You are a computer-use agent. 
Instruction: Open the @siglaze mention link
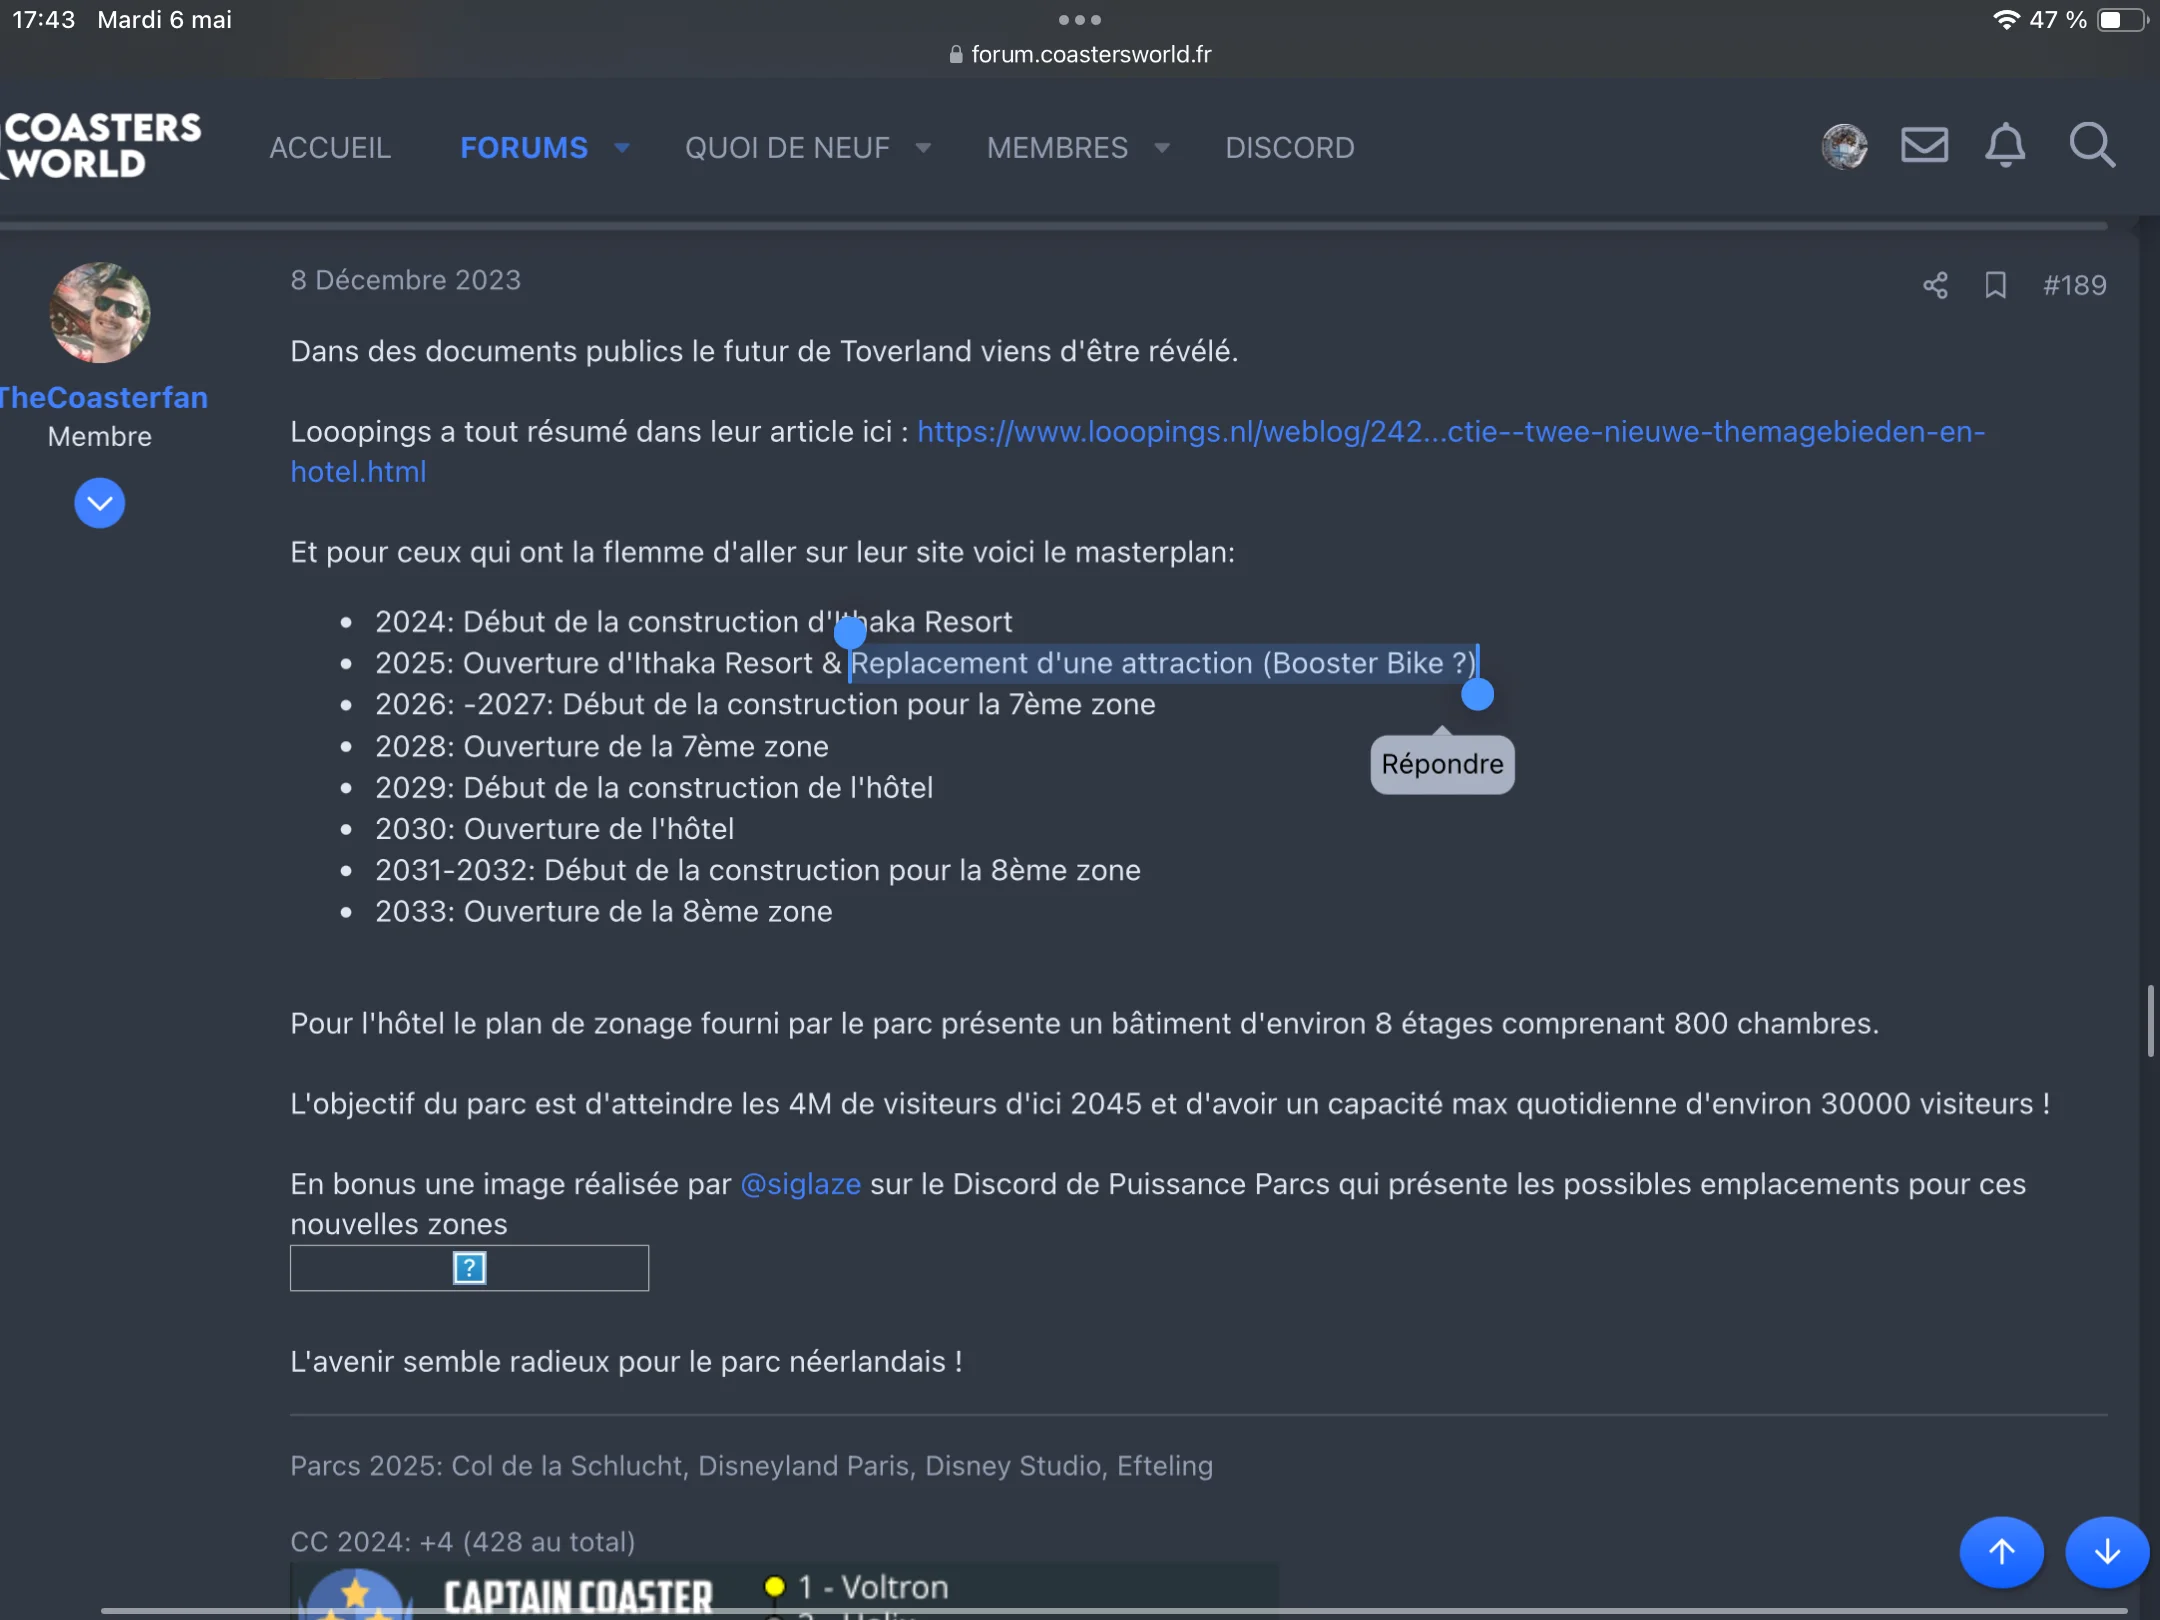[800, 1184]
